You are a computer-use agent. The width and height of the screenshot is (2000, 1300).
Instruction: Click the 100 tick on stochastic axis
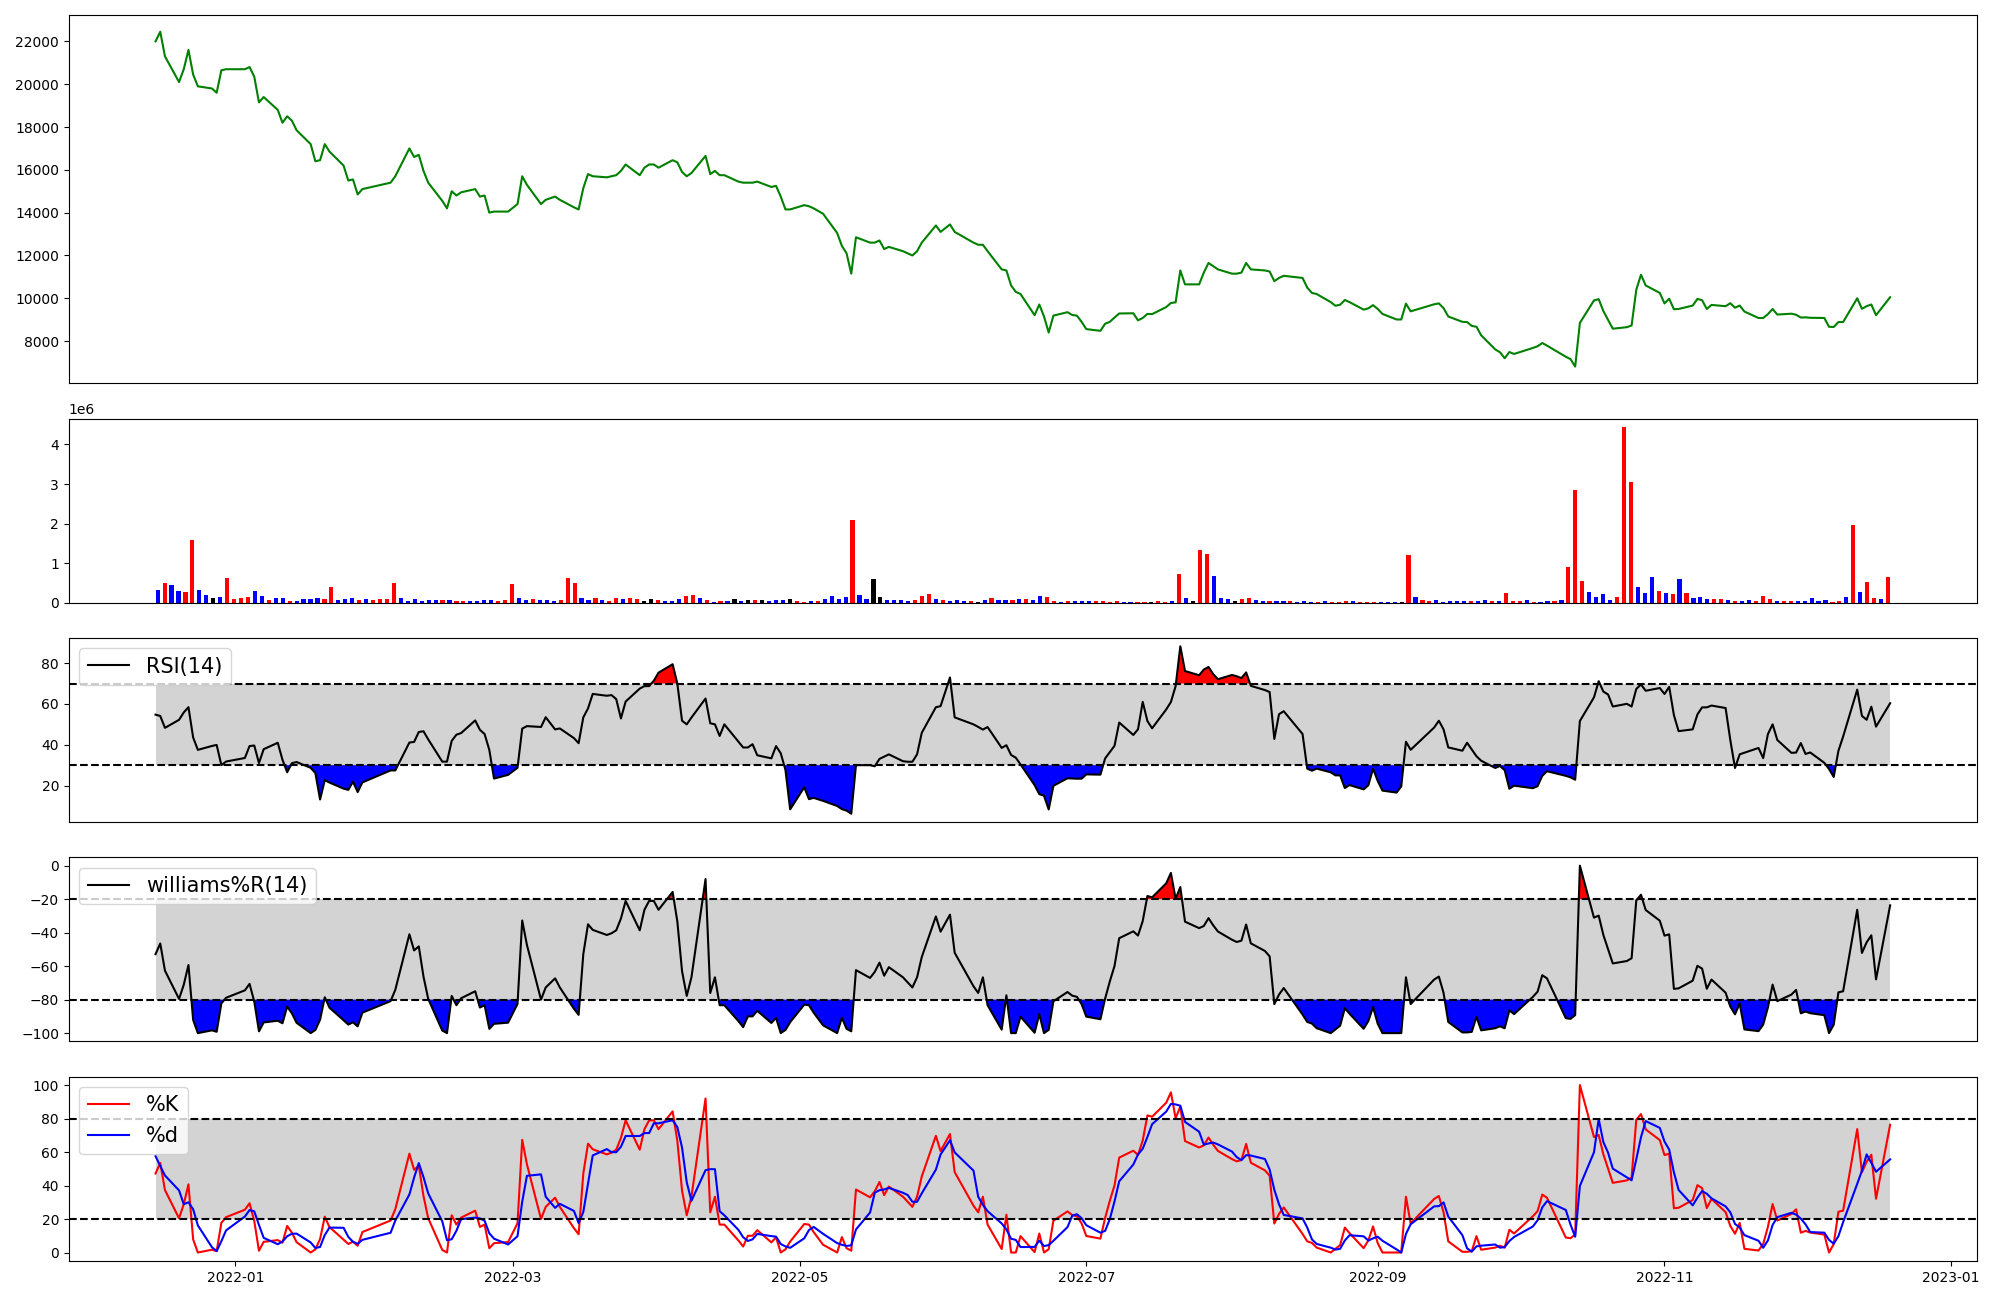(46, 1086)
